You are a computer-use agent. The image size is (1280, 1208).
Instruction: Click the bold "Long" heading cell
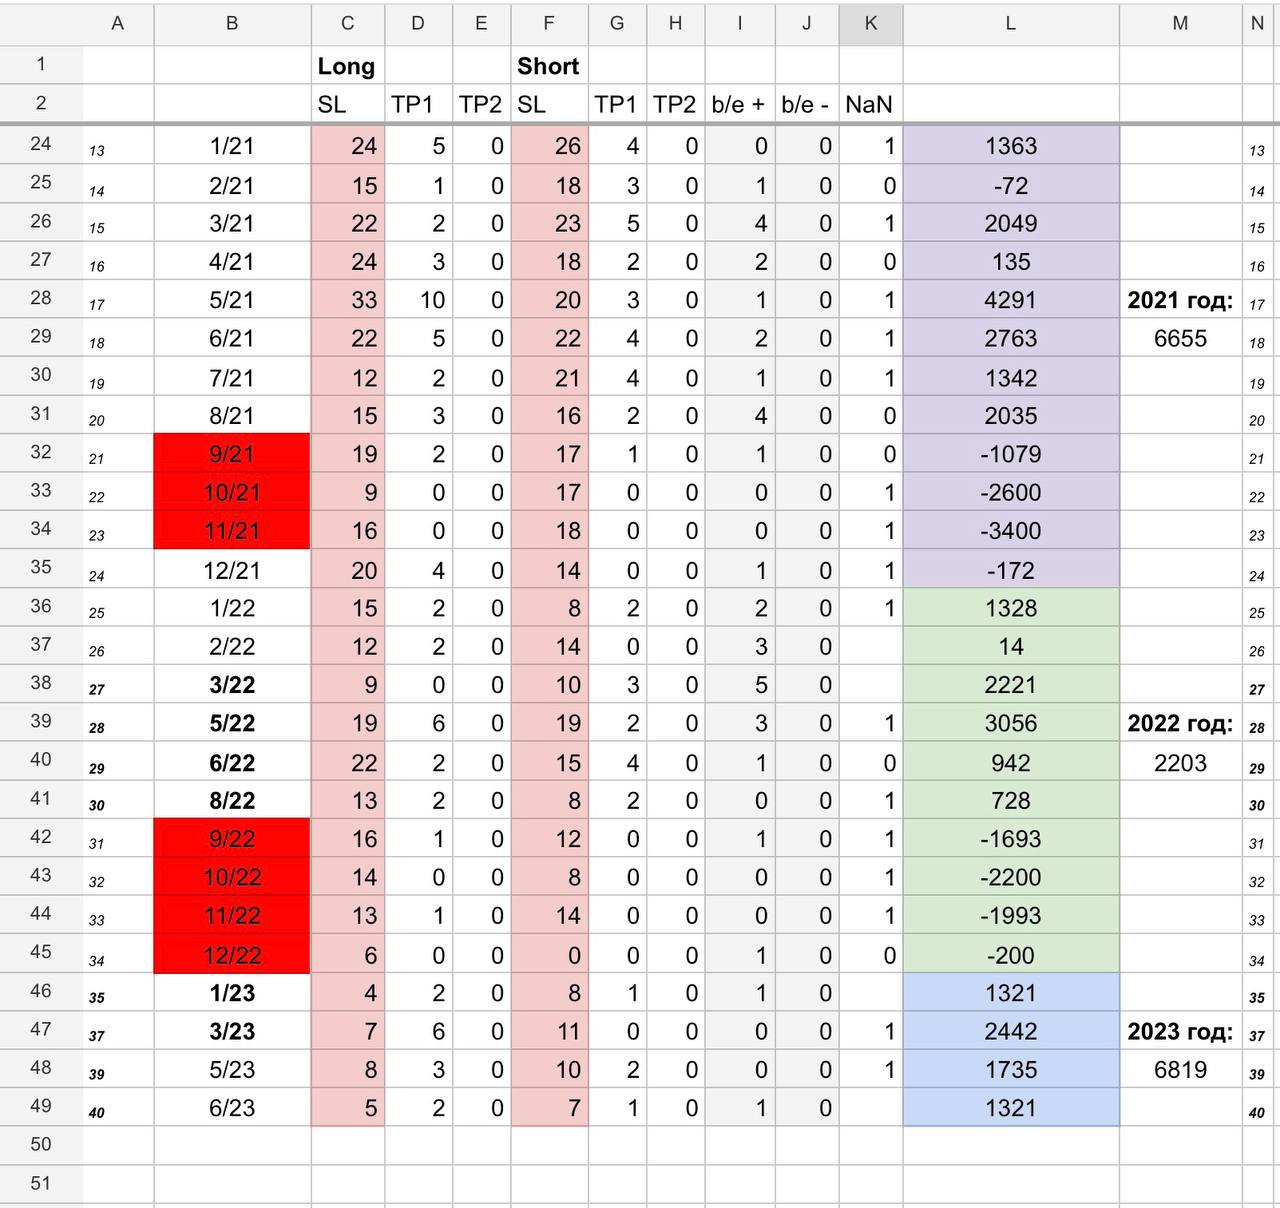(347, 66)
